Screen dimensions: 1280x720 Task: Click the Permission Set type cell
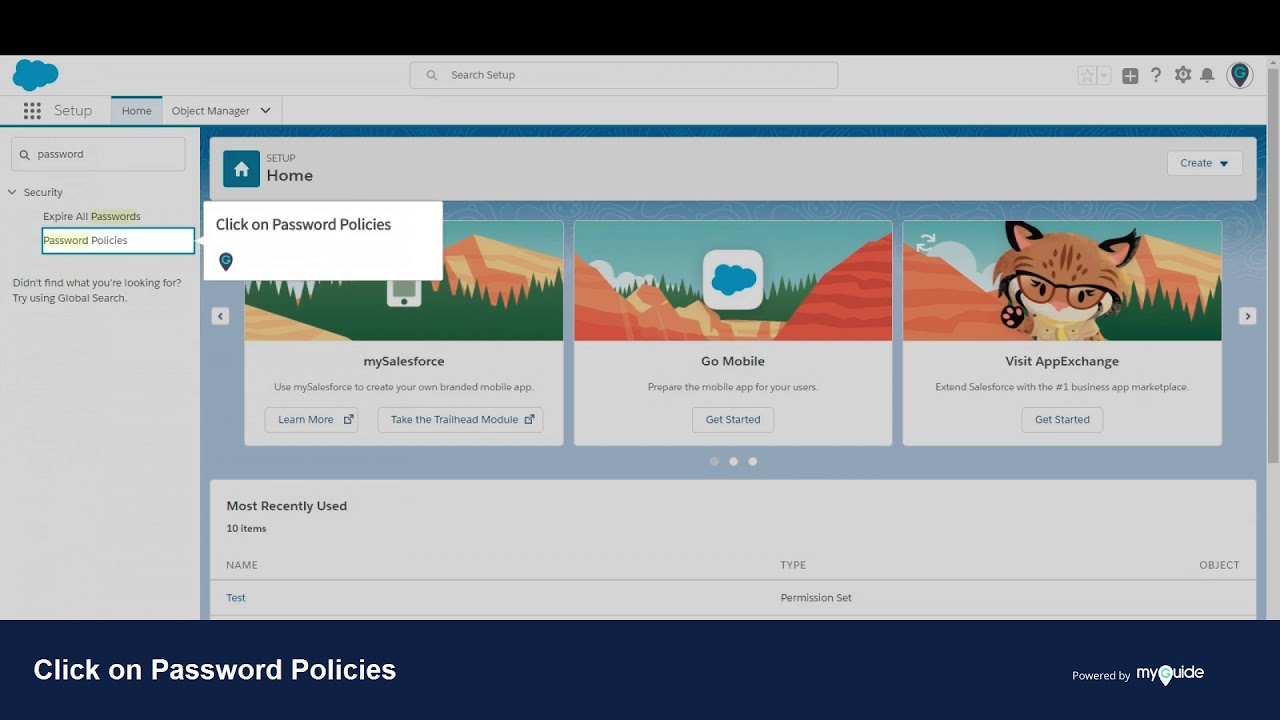coord(816,598)
